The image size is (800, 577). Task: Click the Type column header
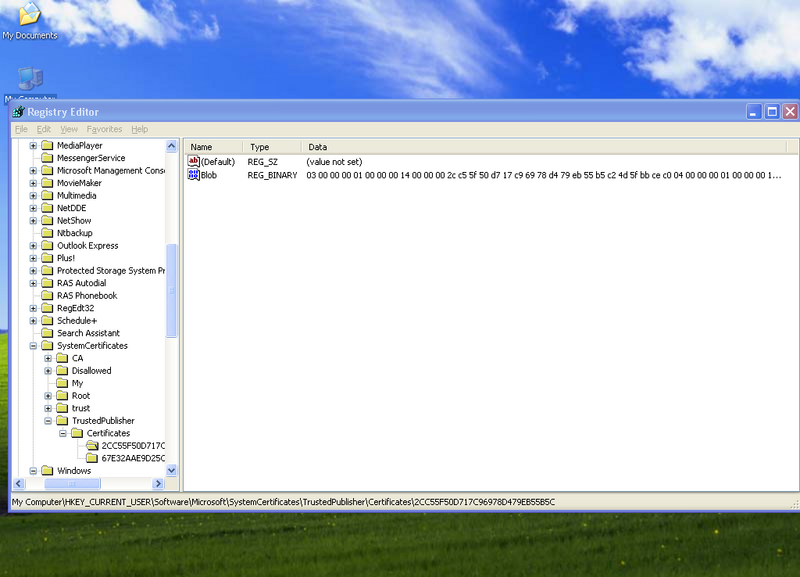(272, 147)
